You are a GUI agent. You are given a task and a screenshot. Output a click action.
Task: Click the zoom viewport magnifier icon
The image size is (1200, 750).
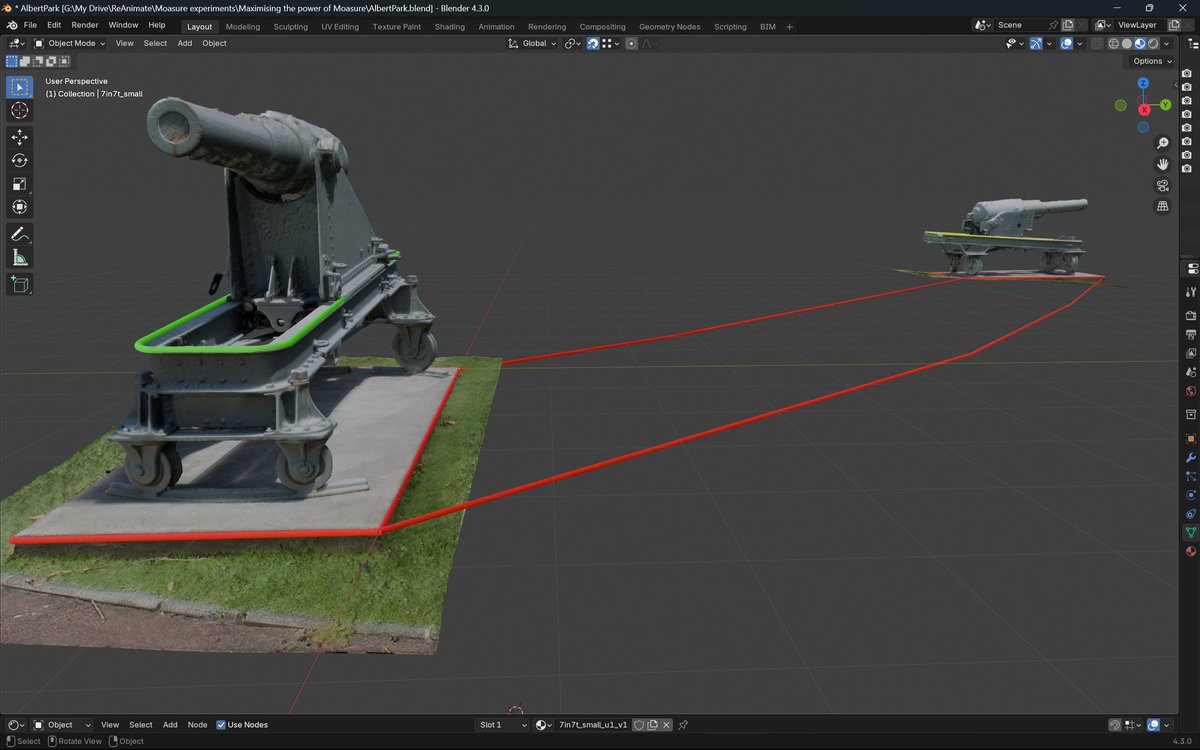point(1162,143)
